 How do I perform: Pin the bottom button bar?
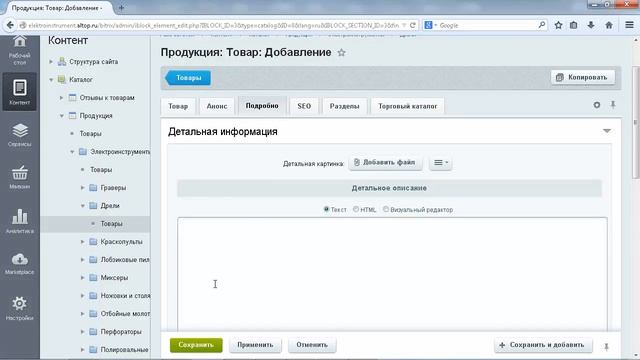[x=607, y=347]
